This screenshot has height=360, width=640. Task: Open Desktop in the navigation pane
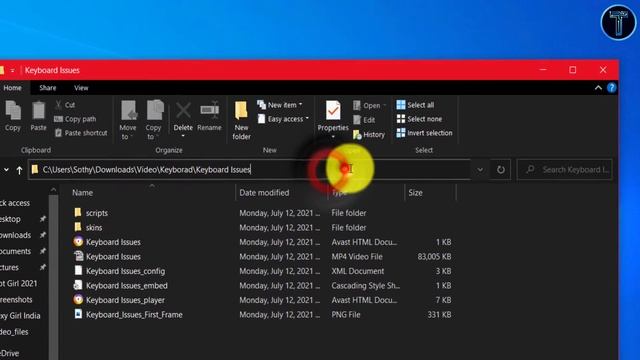click(x=10, y=219)
